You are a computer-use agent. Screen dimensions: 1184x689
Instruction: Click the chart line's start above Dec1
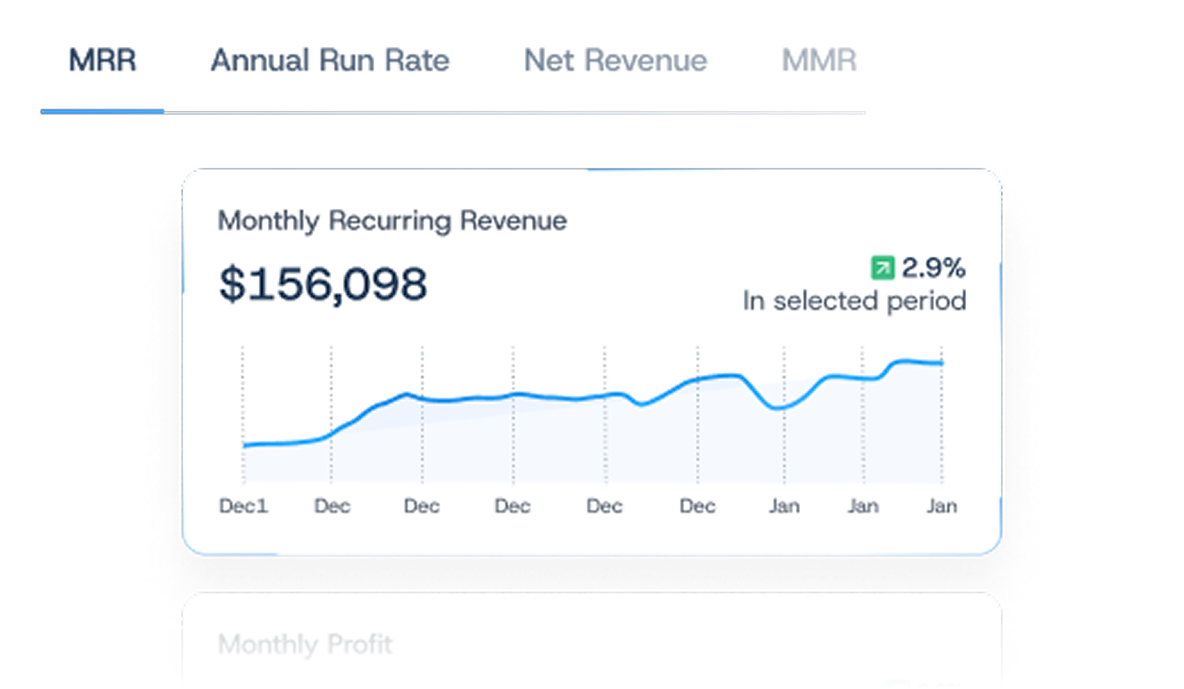click(245, 445)
